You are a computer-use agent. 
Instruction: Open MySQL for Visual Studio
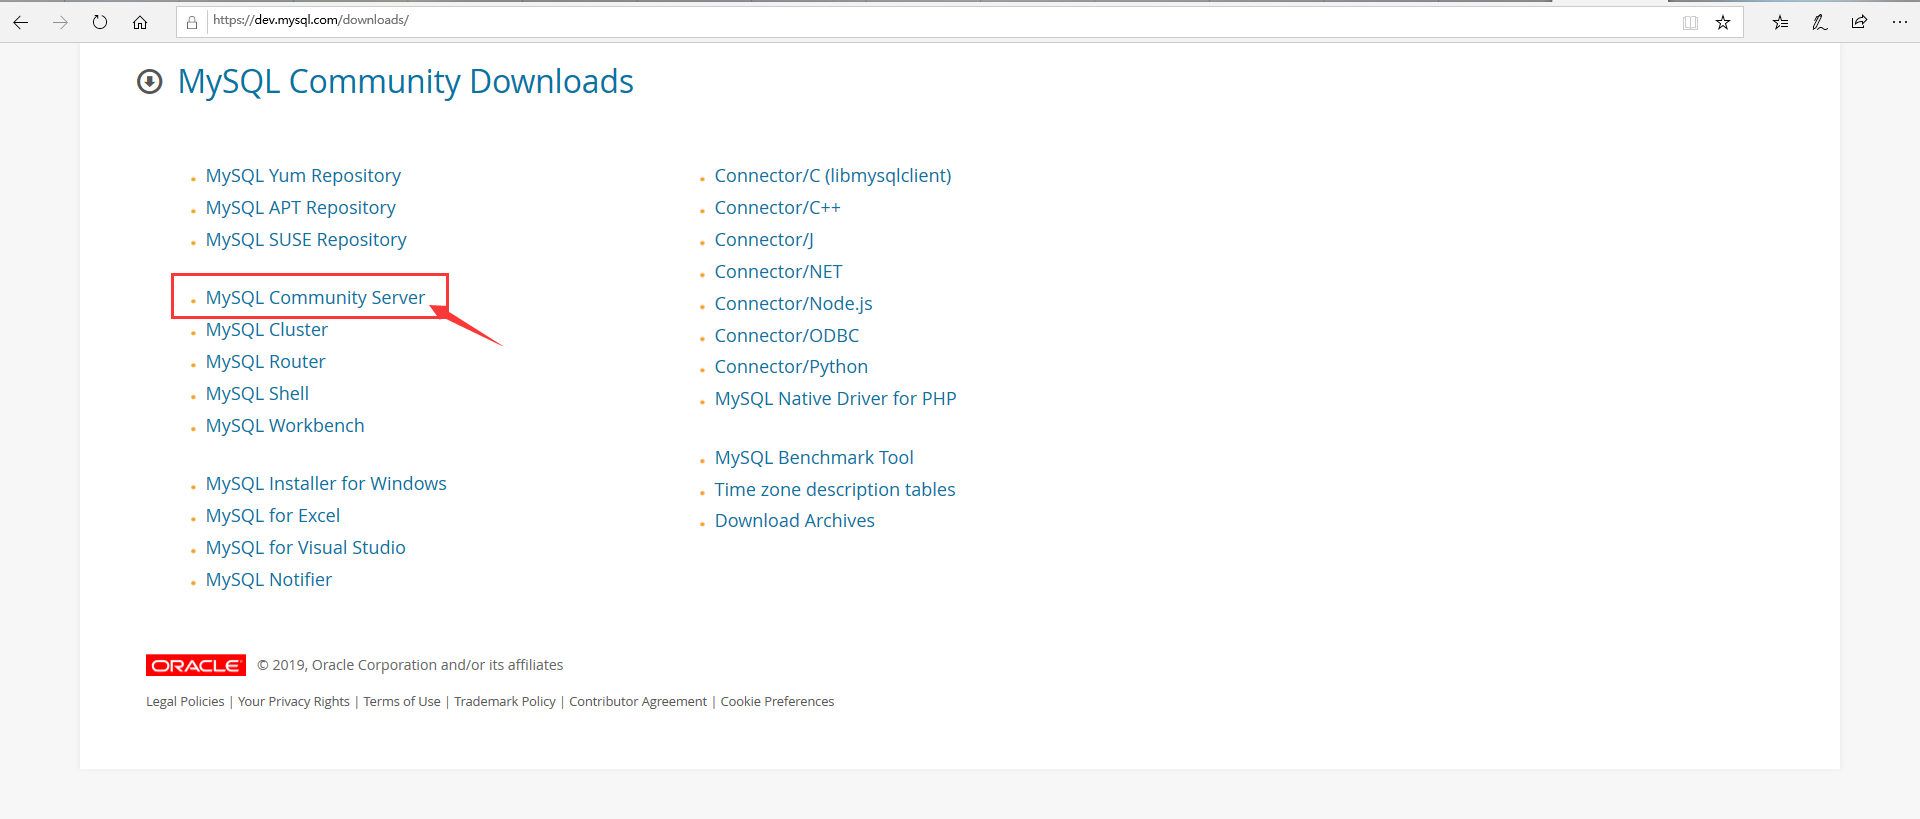pos(306,548)
